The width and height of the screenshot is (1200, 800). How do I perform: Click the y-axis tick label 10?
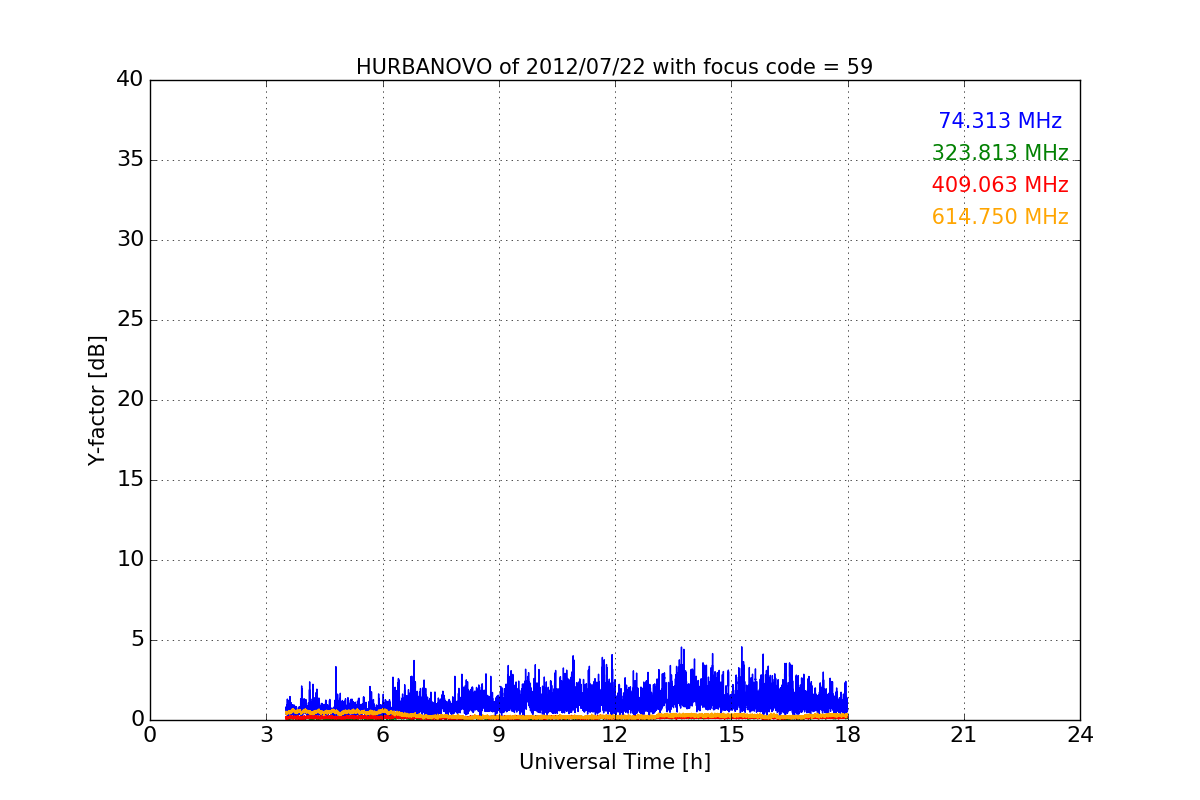(130, 560)
